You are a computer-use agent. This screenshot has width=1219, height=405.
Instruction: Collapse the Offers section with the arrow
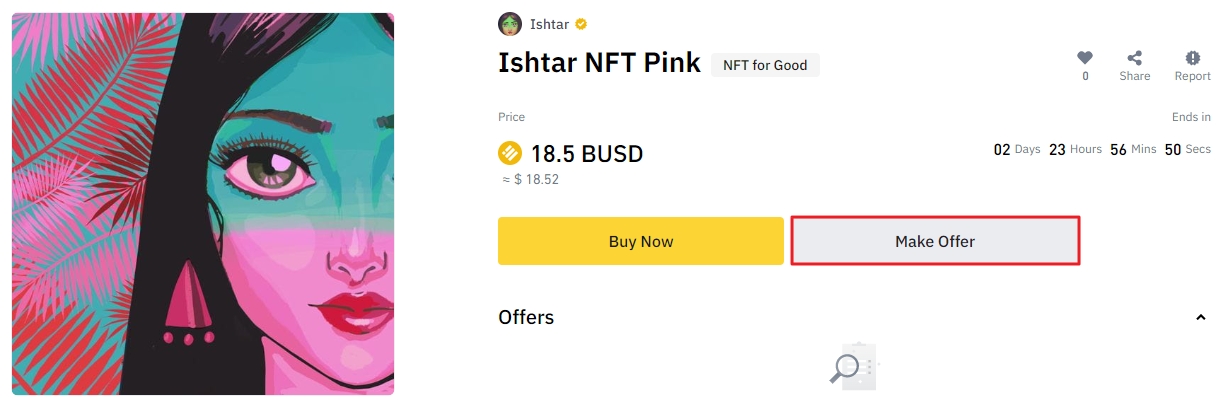[1200, 318]
